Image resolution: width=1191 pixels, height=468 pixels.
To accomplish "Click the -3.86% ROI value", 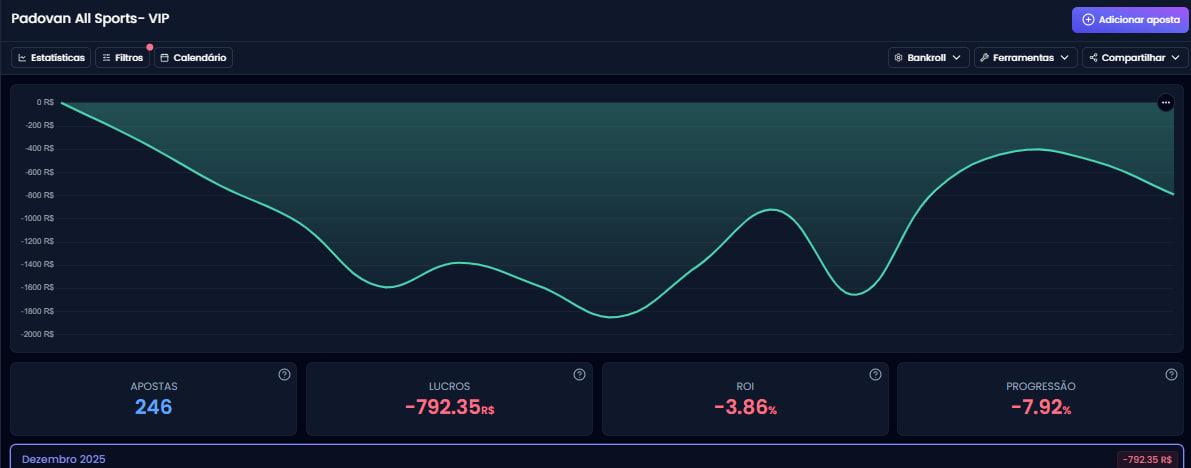I will coord(745,406).
